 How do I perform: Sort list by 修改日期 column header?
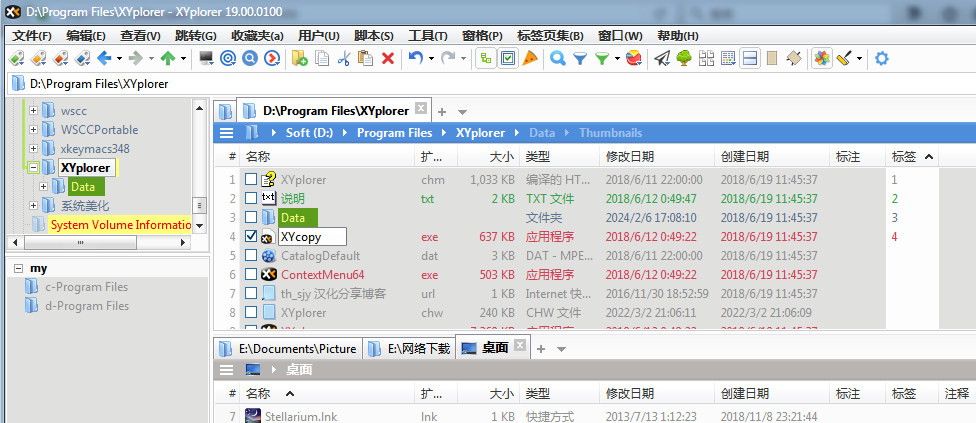629,157
